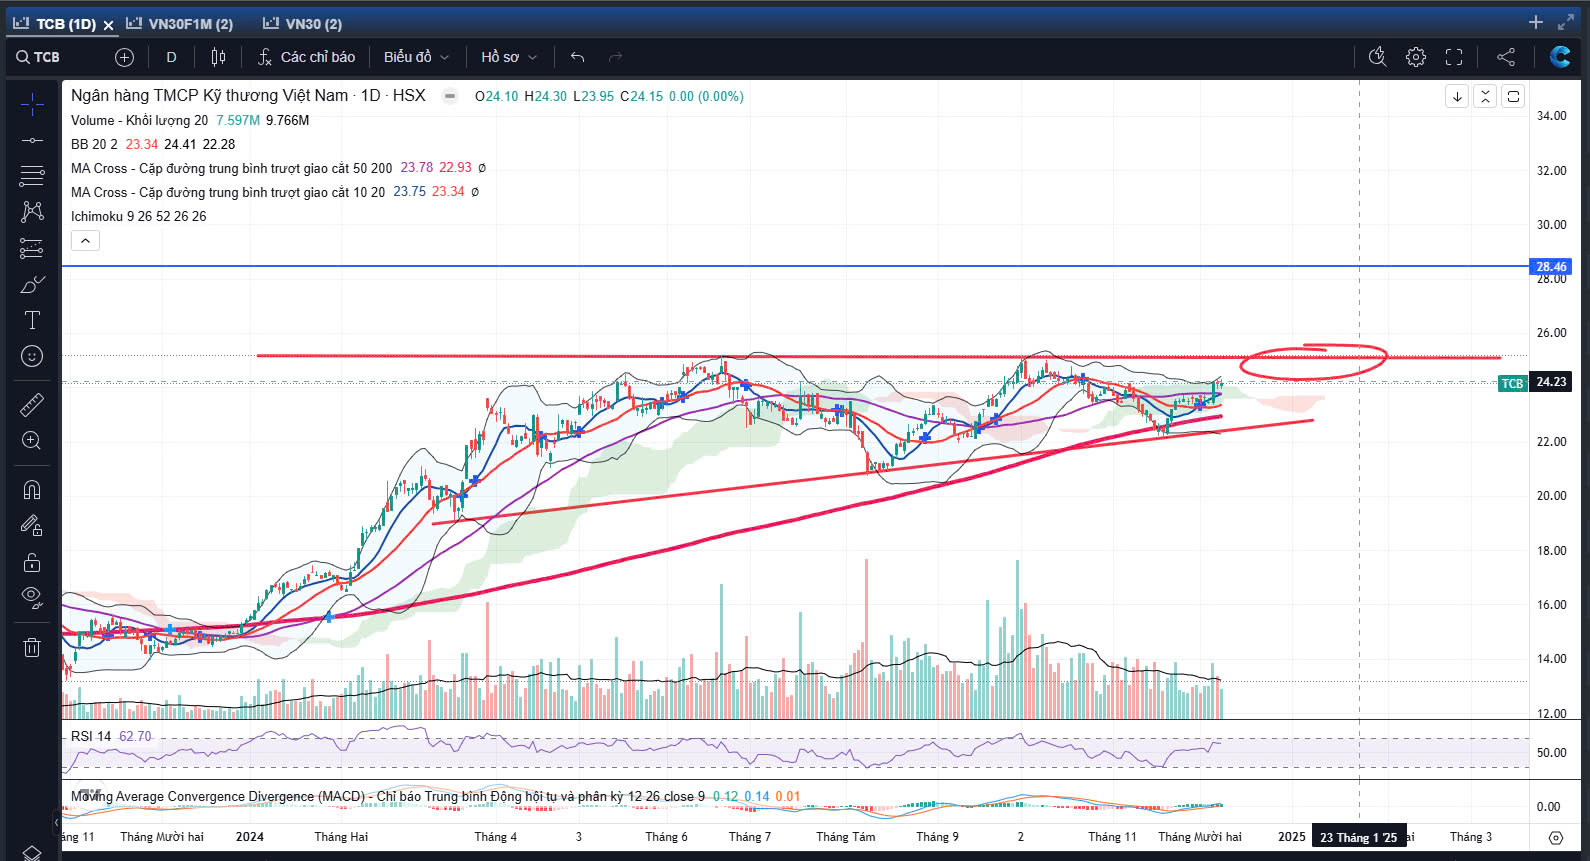Image resolution: width=1590 pixels, height=861 pixels.
Task: Select the red ellipse drawing on chart
Action: click(1313, 361)
